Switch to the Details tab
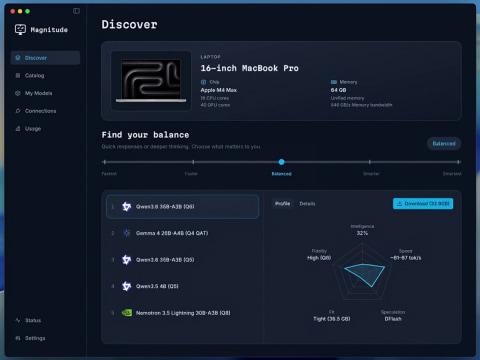The width and height of the screenshot is (480, 360). point(307,203)
